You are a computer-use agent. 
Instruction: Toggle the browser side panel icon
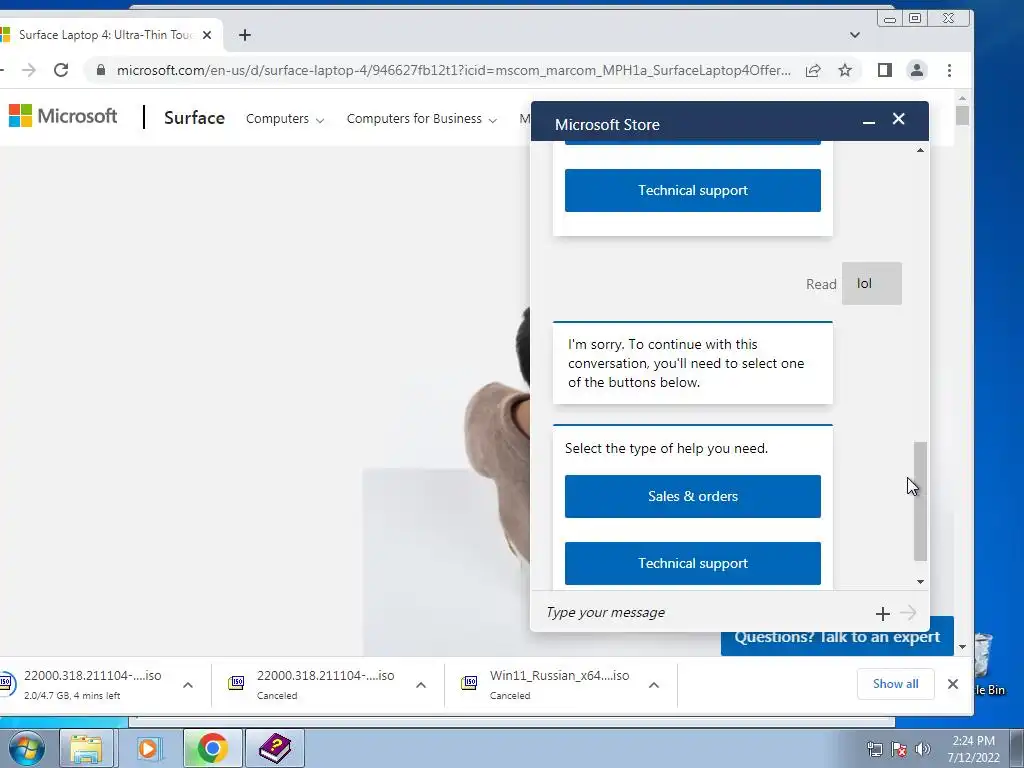(885, 70)
